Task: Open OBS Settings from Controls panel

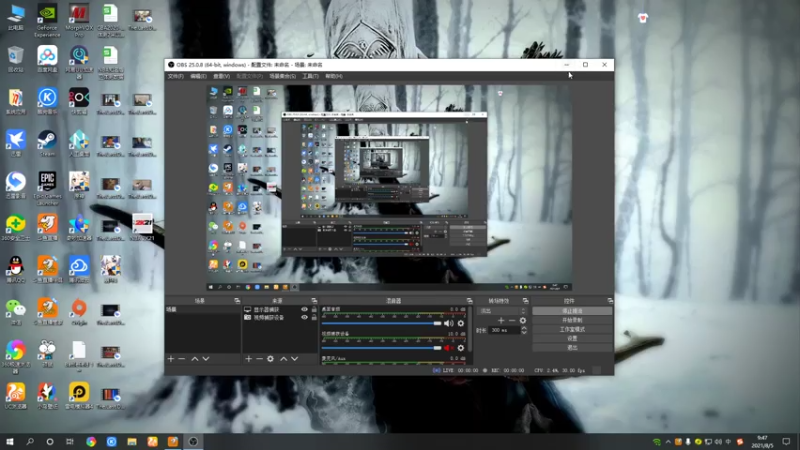Action: [572, 338]
